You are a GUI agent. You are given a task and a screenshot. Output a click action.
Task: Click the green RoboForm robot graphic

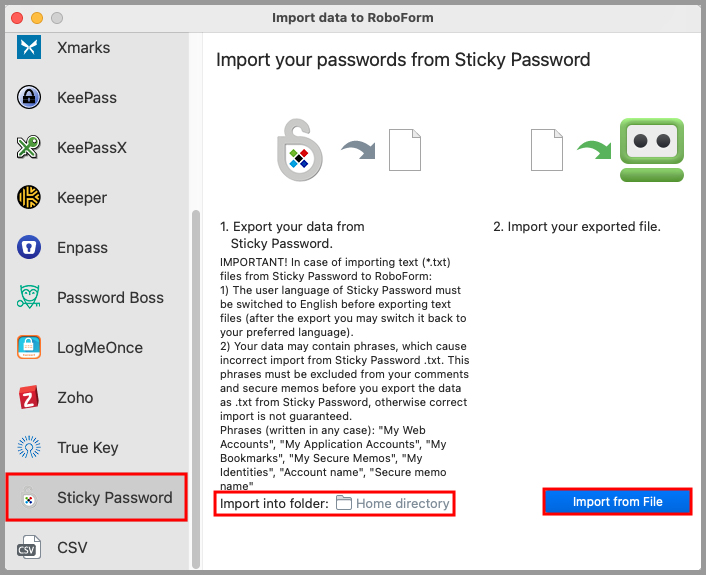pyautogui.click(x=651, y=150)
